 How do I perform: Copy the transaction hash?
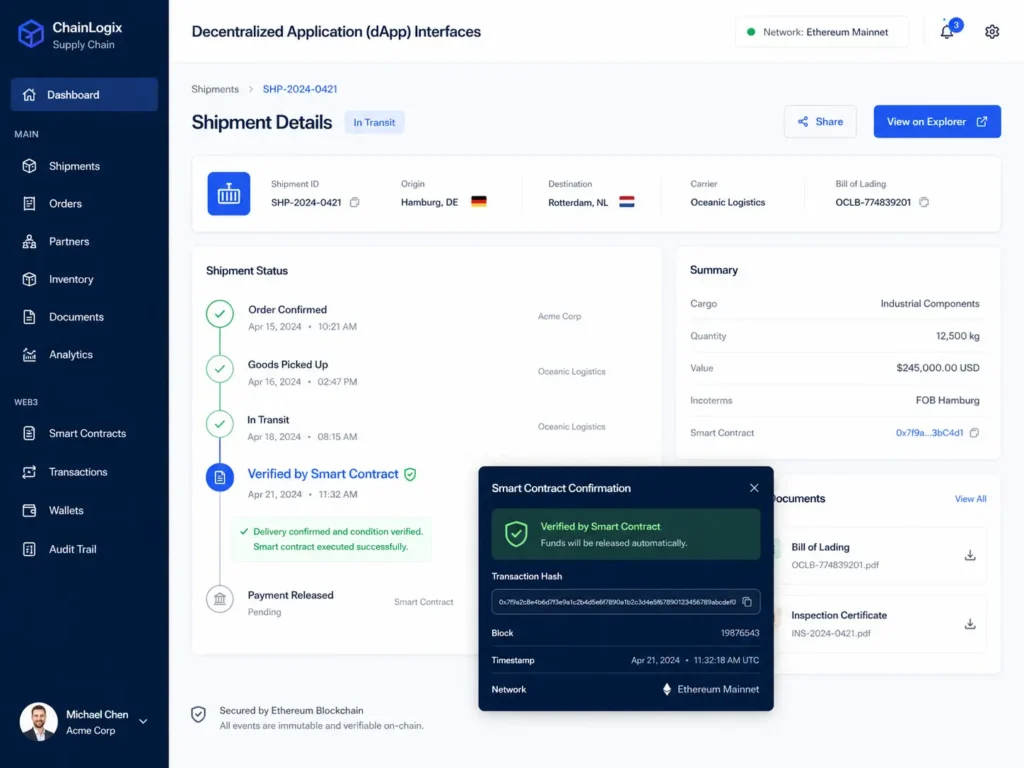coord(747,602)
